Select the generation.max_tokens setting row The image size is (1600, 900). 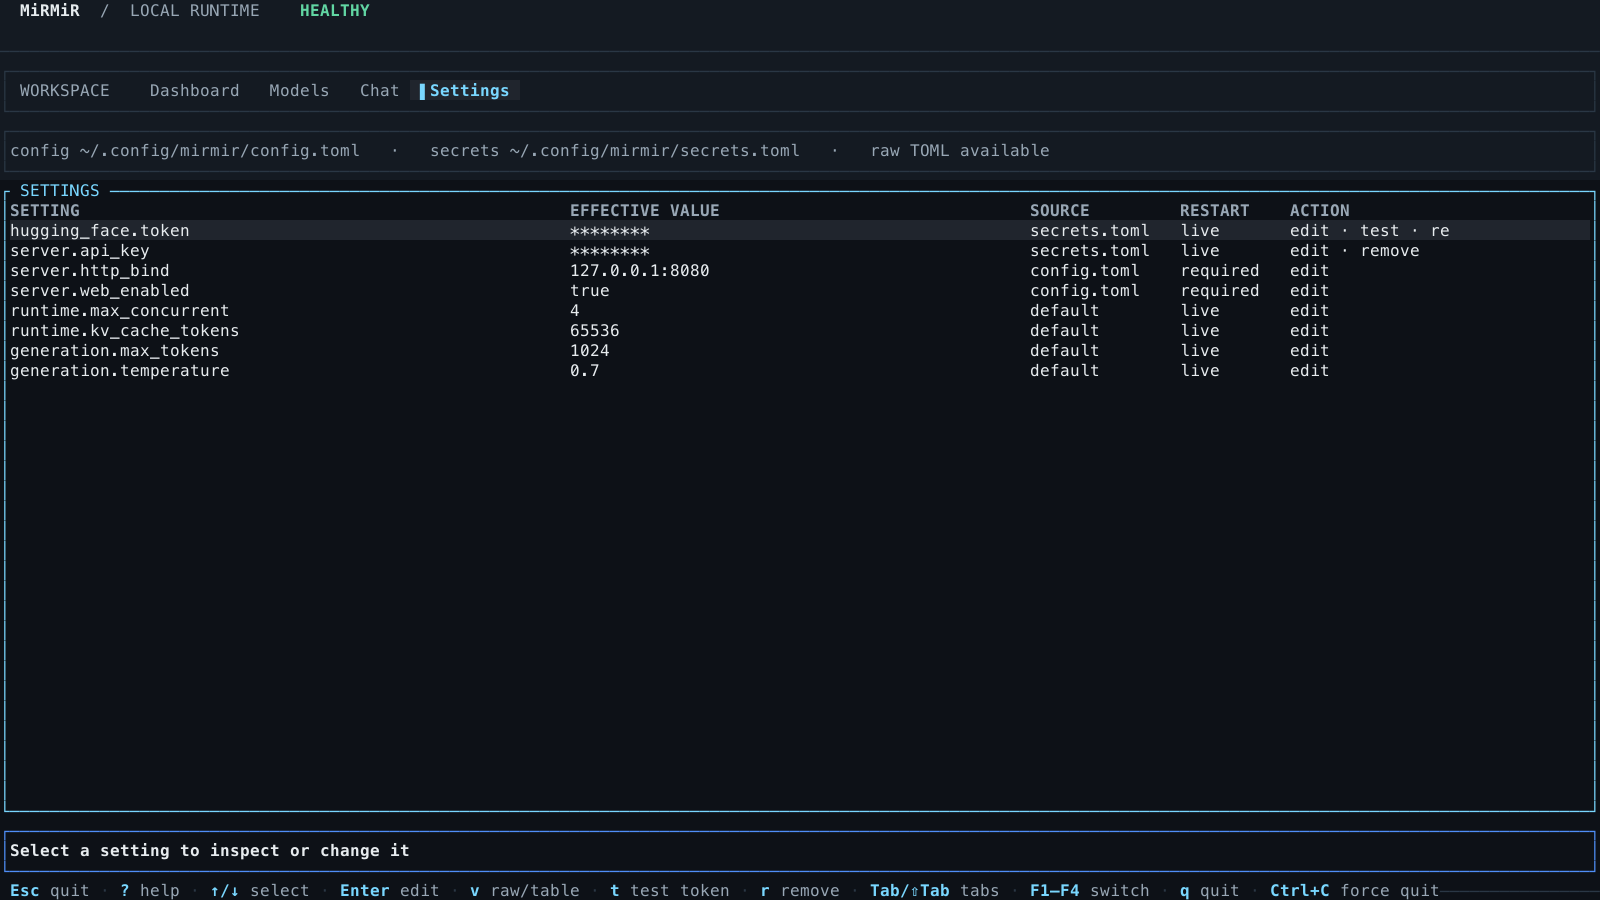799,351
